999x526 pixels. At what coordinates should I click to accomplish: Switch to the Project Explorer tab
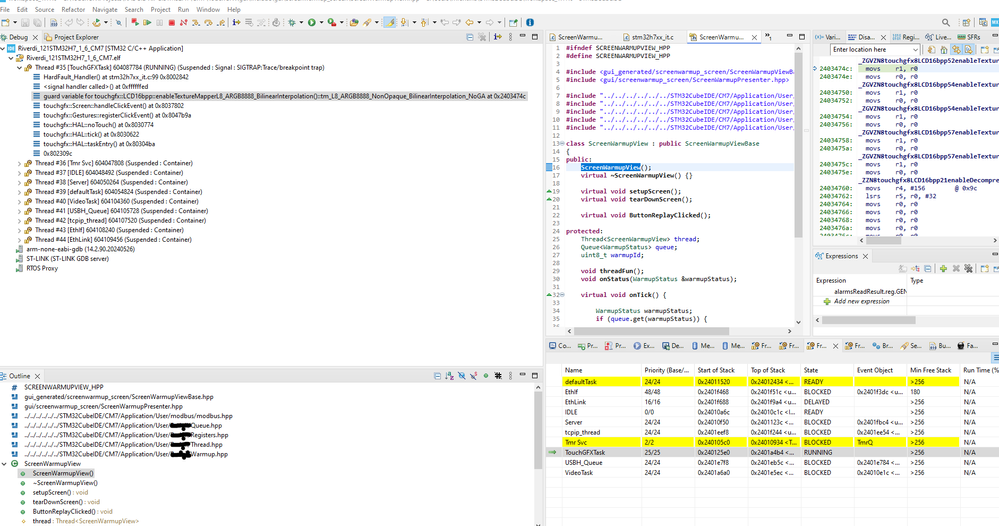(71, 38)
